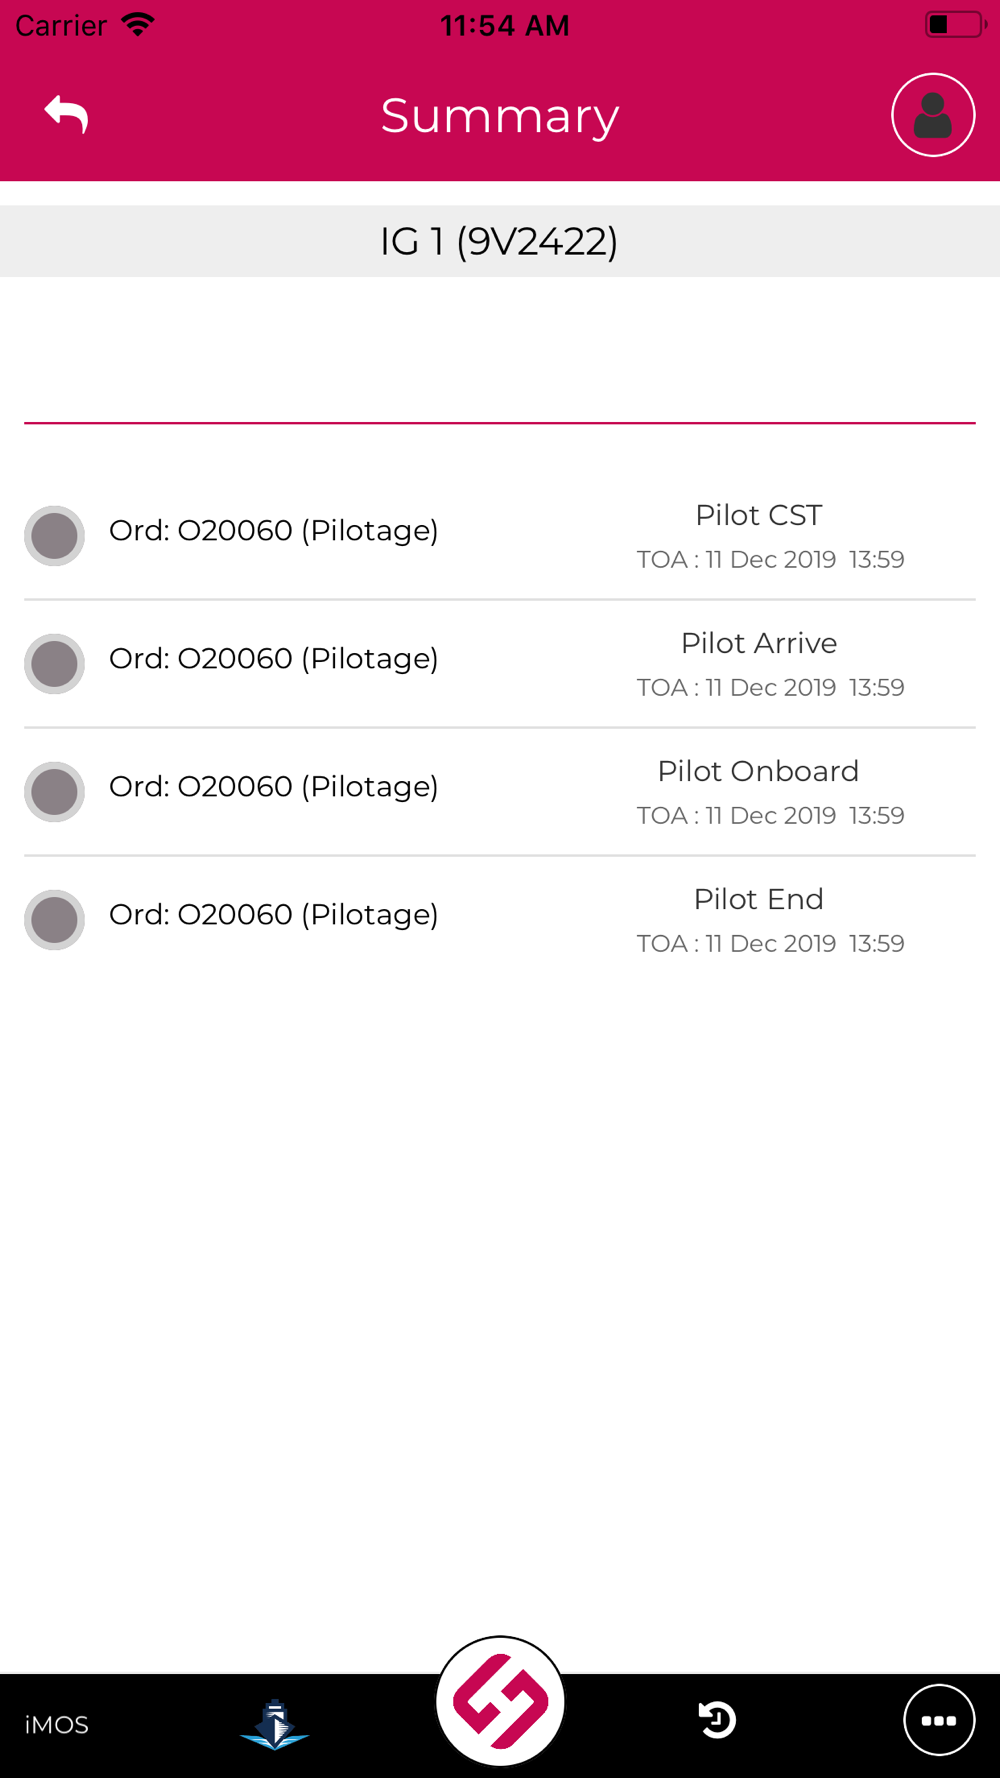Tap the Wi-Fi status icon

click(x=137, y=25)
